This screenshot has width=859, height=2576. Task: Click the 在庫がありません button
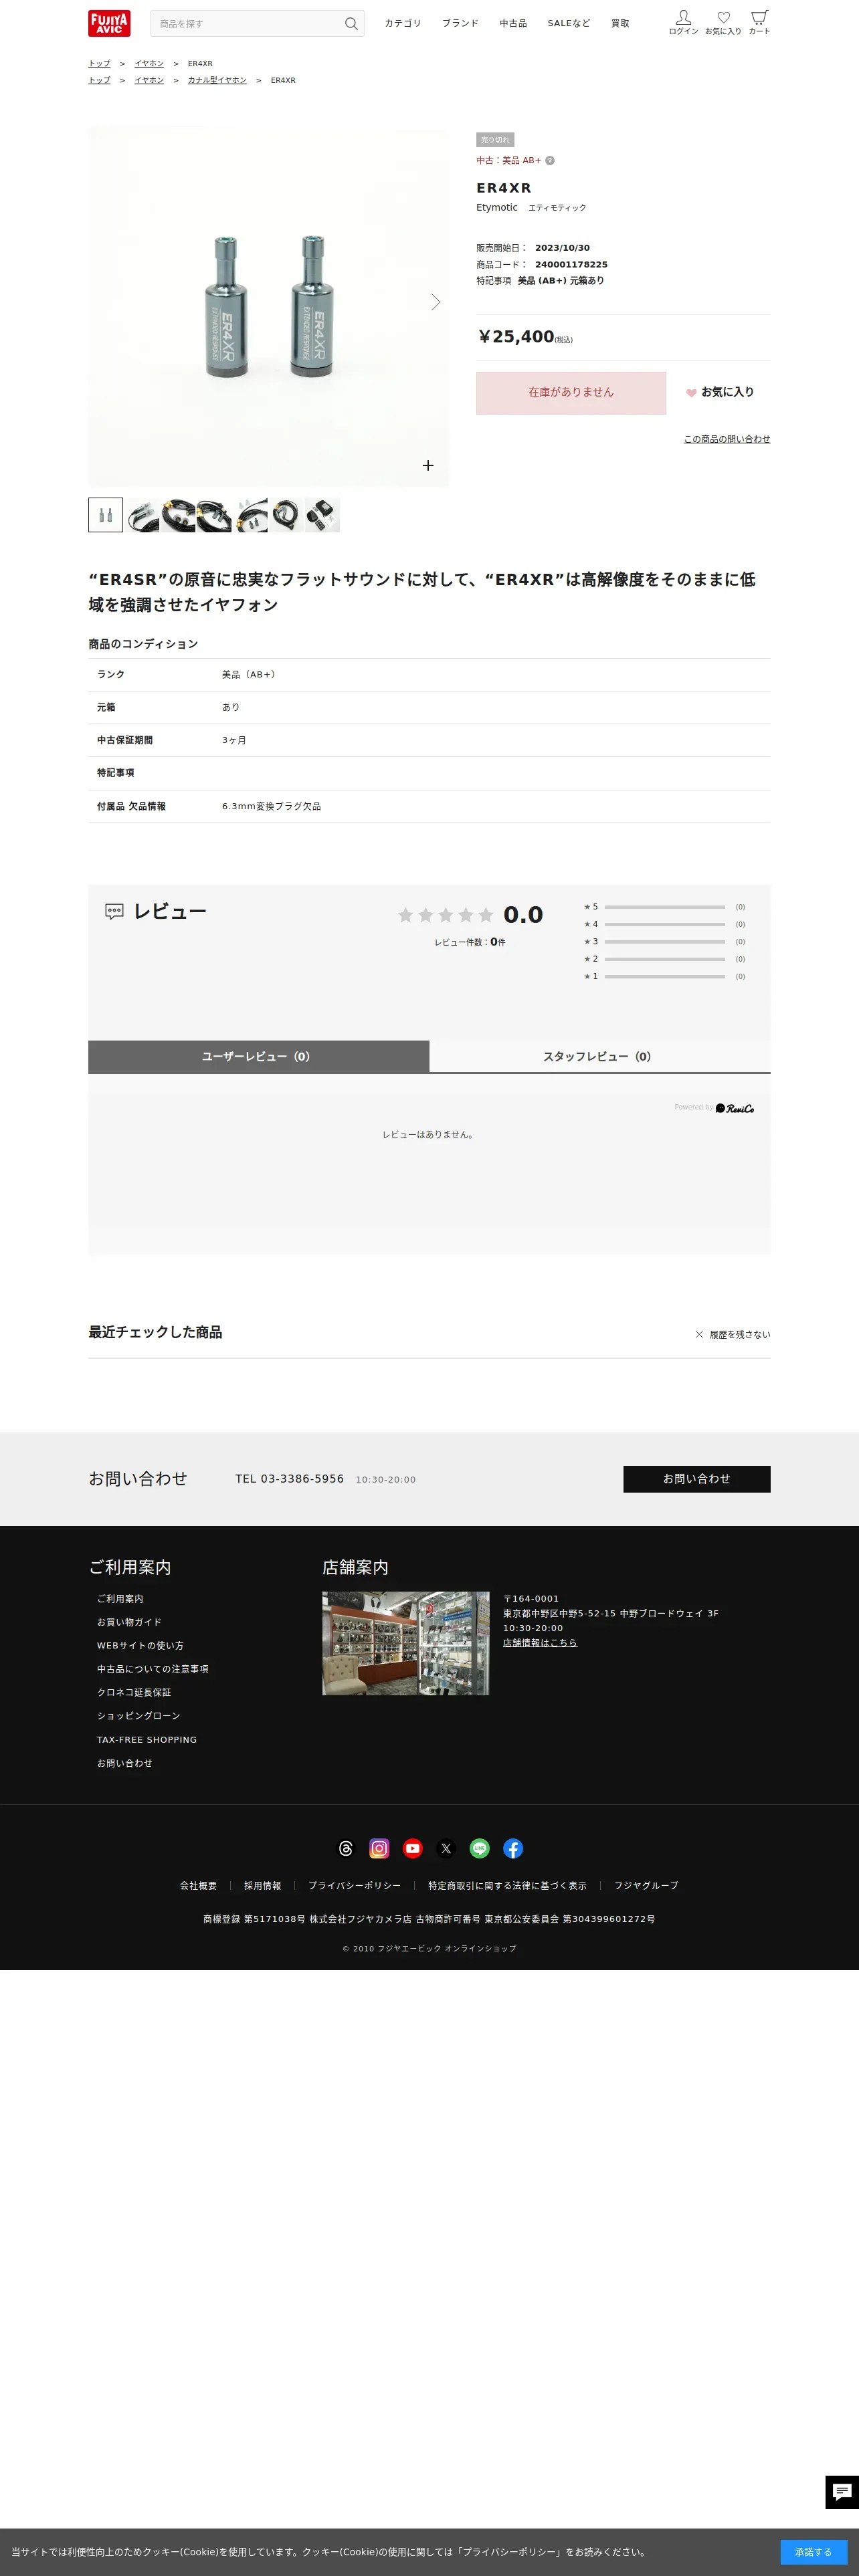click(571, 393)
